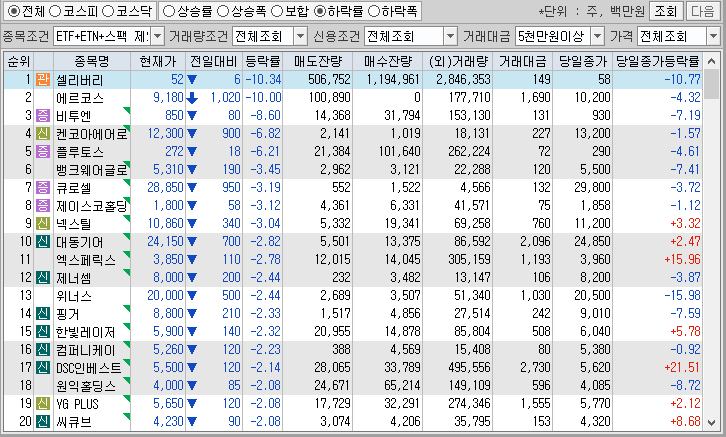The height and width of the screenshot is (437, 726).
Task: Sort by the 등락률 column header
Action: [x=263, y=61]
